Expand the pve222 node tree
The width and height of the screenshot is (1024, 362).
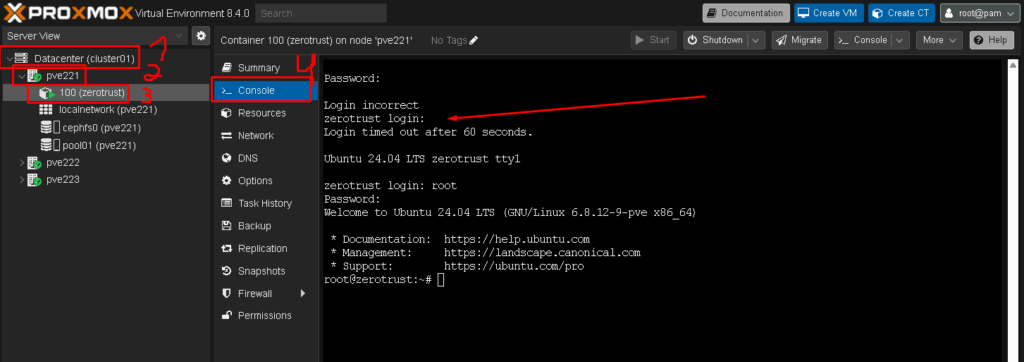point(22,162)
